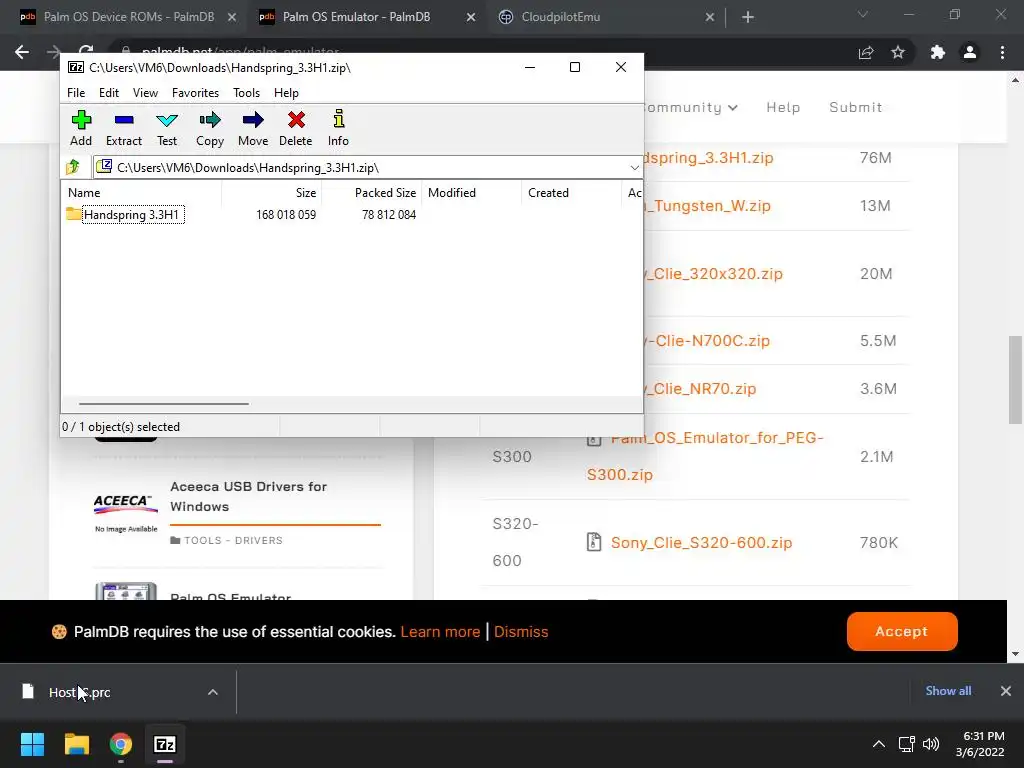Download the Sony_Clie_S320-600.zip file
1024x768 pixels.
point(701,543)
